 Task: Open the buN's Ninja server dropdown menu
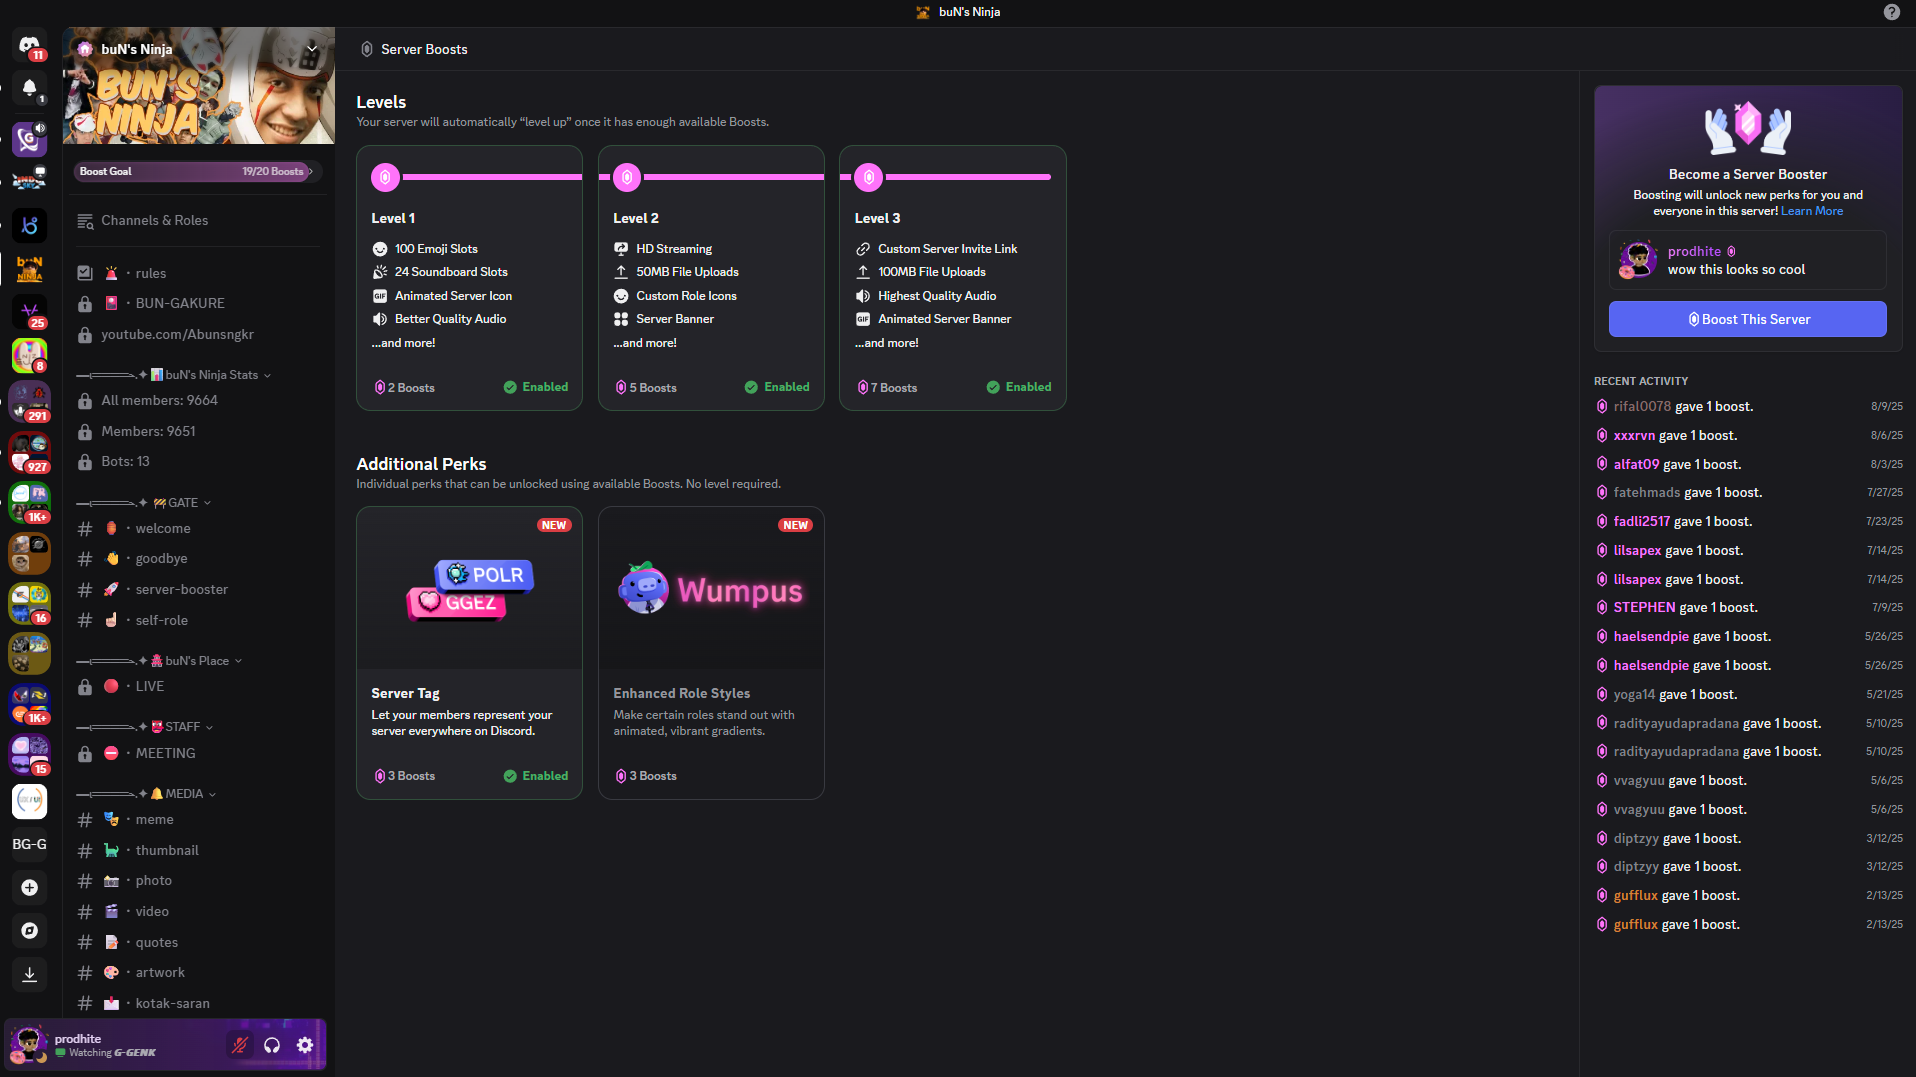pyautogui.click(x=312, y=48)
